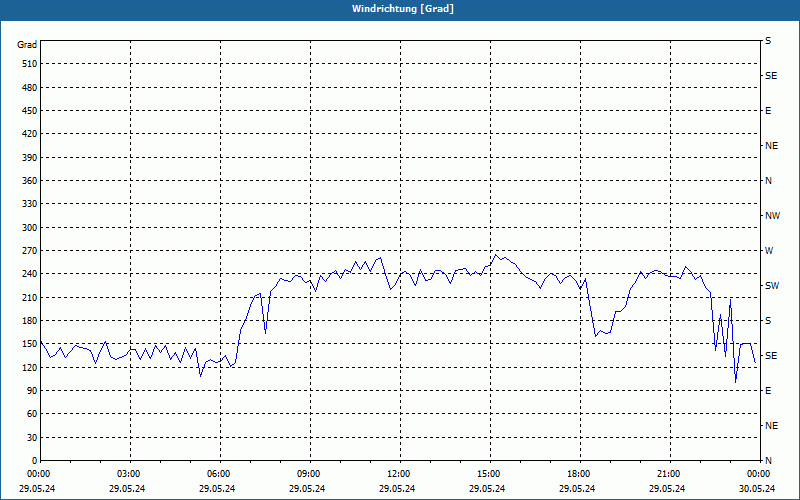The width and height of the screenshot is (800, 500).
Task: Click the N compass label at 360 line
Action: (x=769, y=181)
